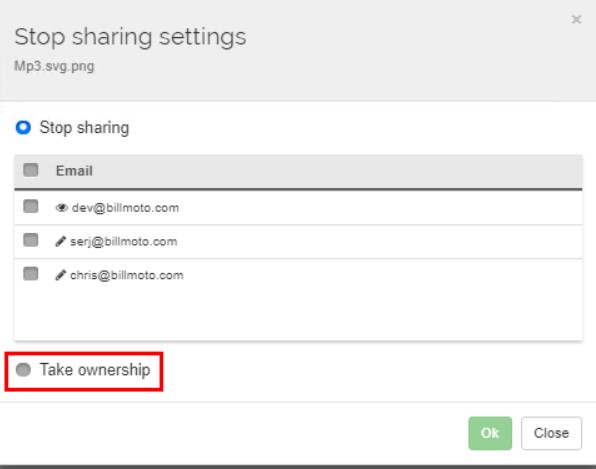Click the Close button
This screenshot has height=469, width=596.
[551, 433]
